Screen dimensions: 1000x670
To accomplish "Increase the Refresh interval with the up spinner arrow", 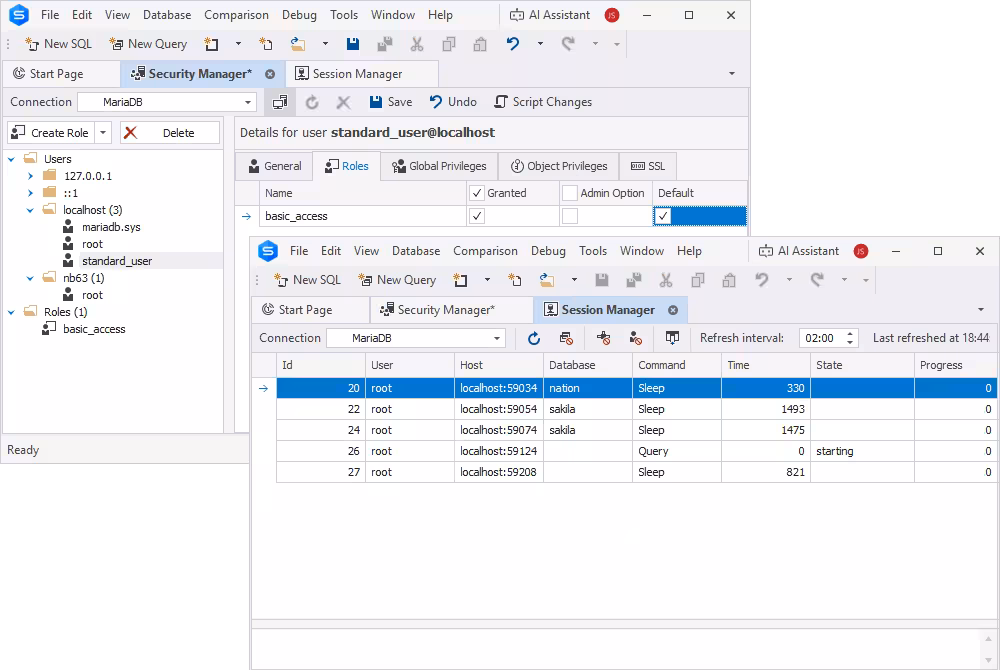I will [x=850, y=334].
